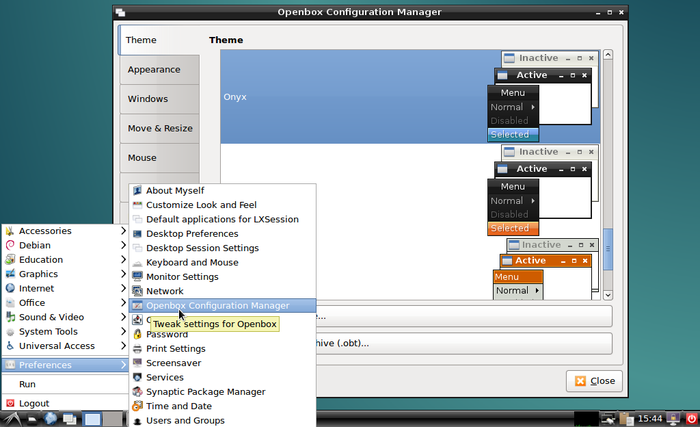
Task: Expand Education submenu
Action: coord(65,260)
